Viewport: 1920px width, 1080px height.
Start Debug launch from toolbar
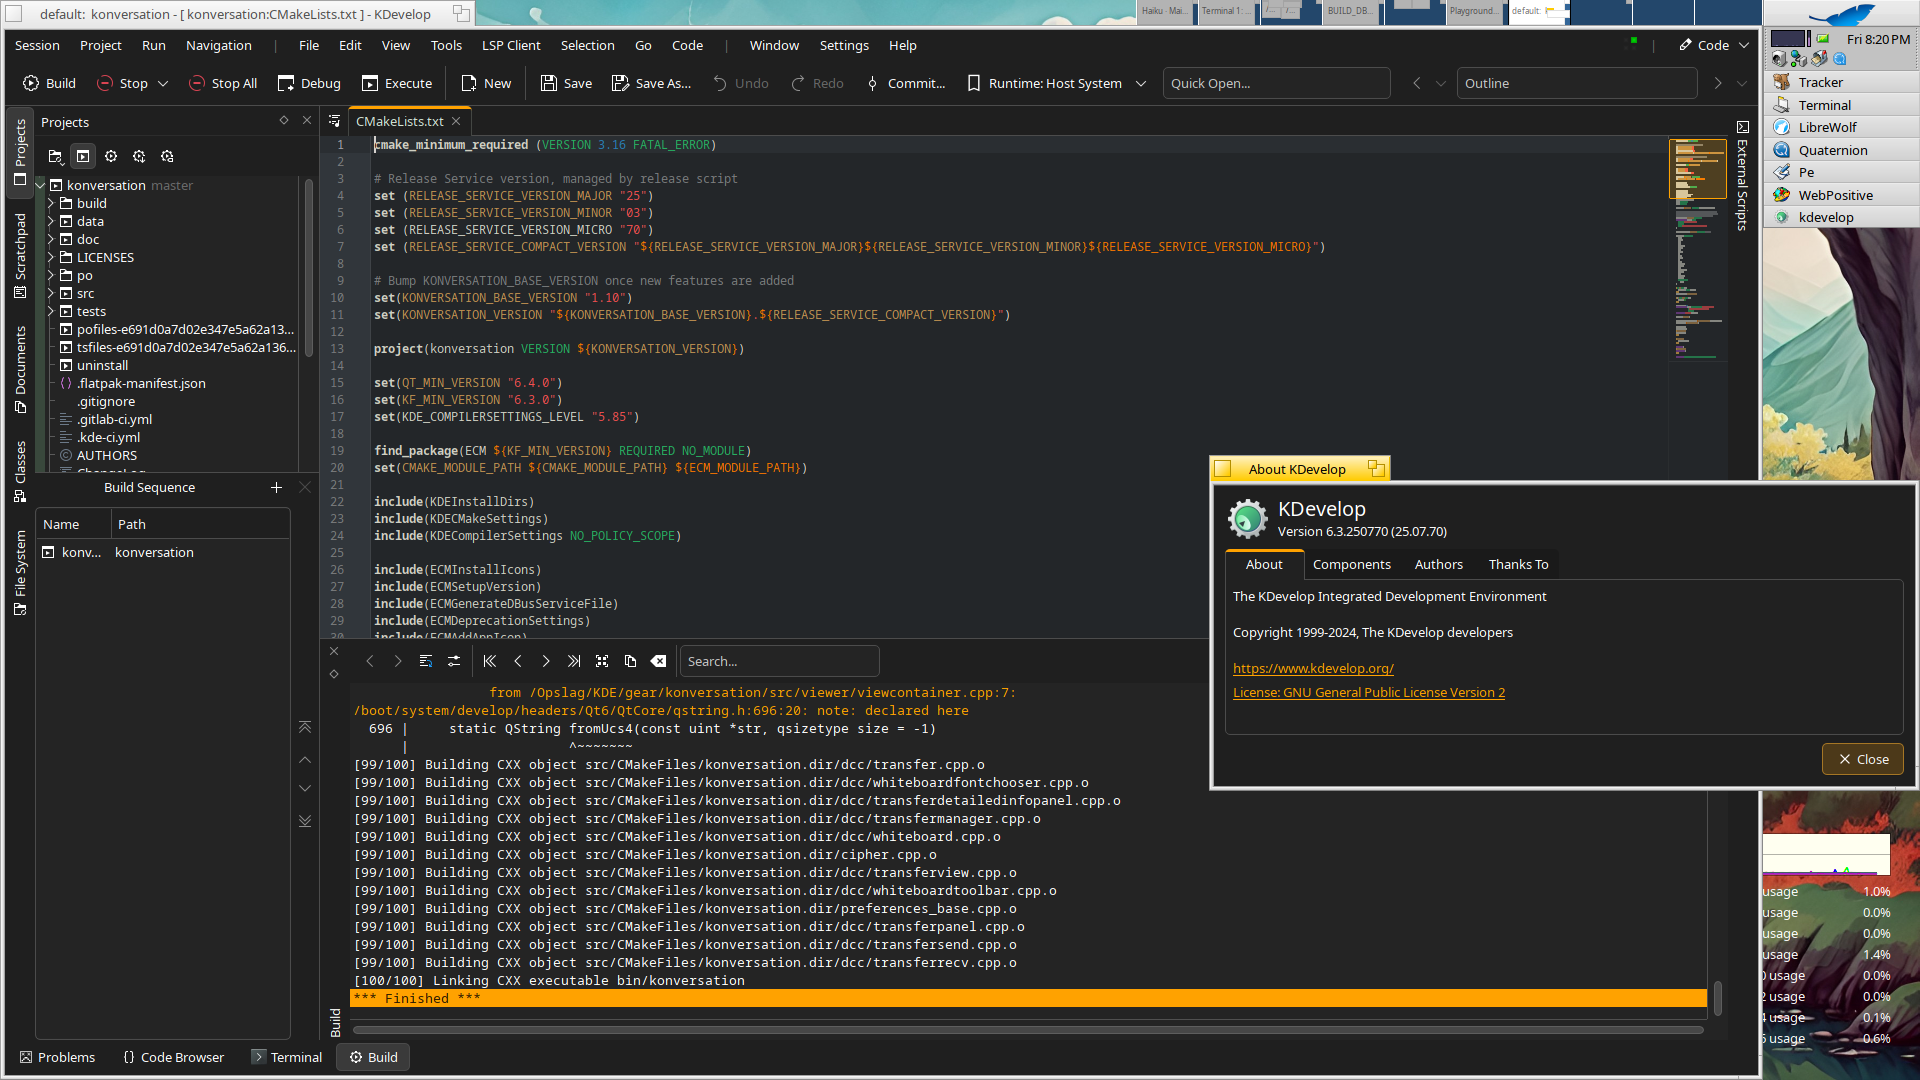pyautogui.click(x=309, y=83)
